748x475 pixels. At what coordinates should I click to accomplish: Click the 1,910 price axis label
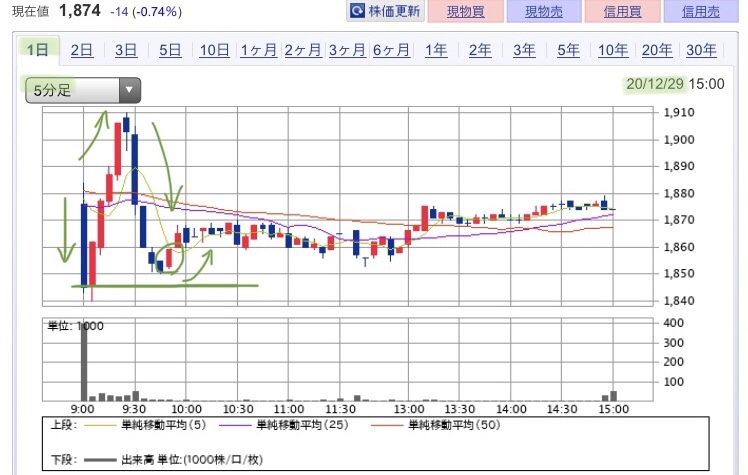coord(679,113)
